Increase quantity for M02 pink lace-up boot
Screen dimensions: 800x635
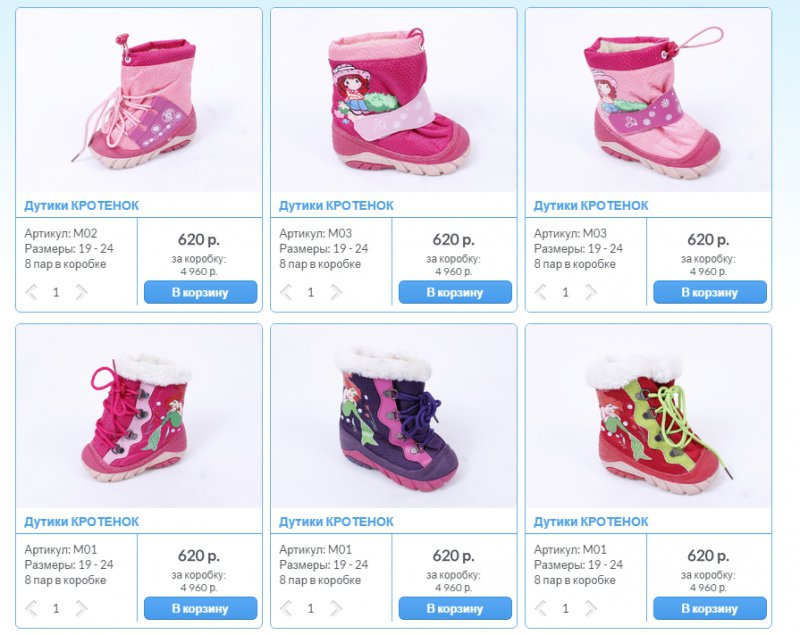81,292
